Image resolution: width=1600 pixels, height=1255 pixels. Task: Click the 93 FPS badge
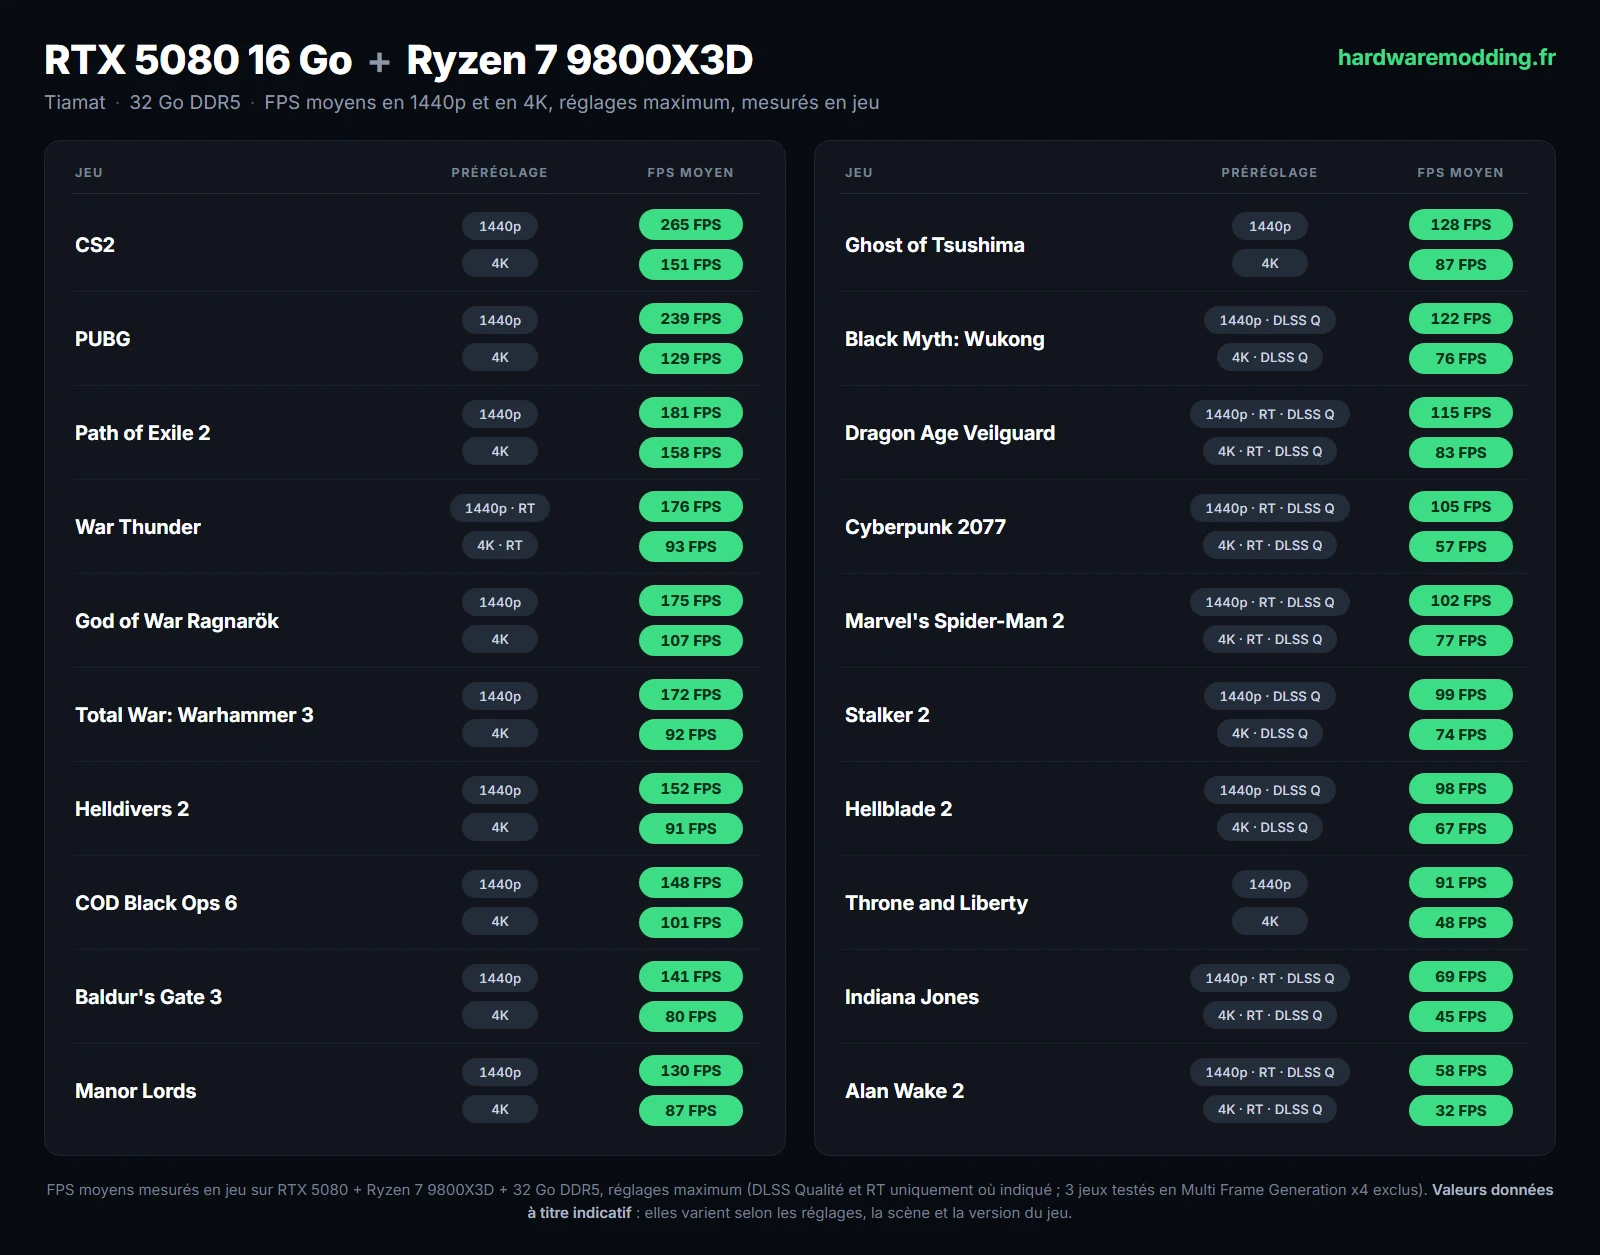coord(691,547)
